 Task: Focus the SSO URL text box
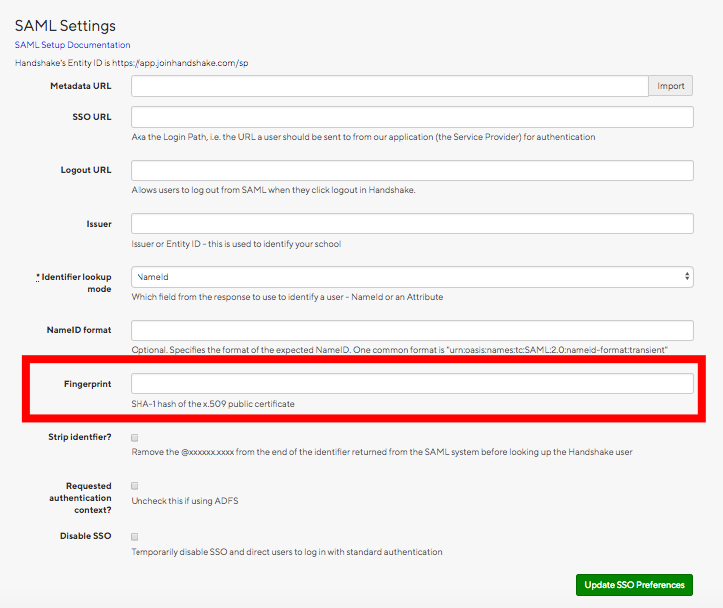point(412,117)
